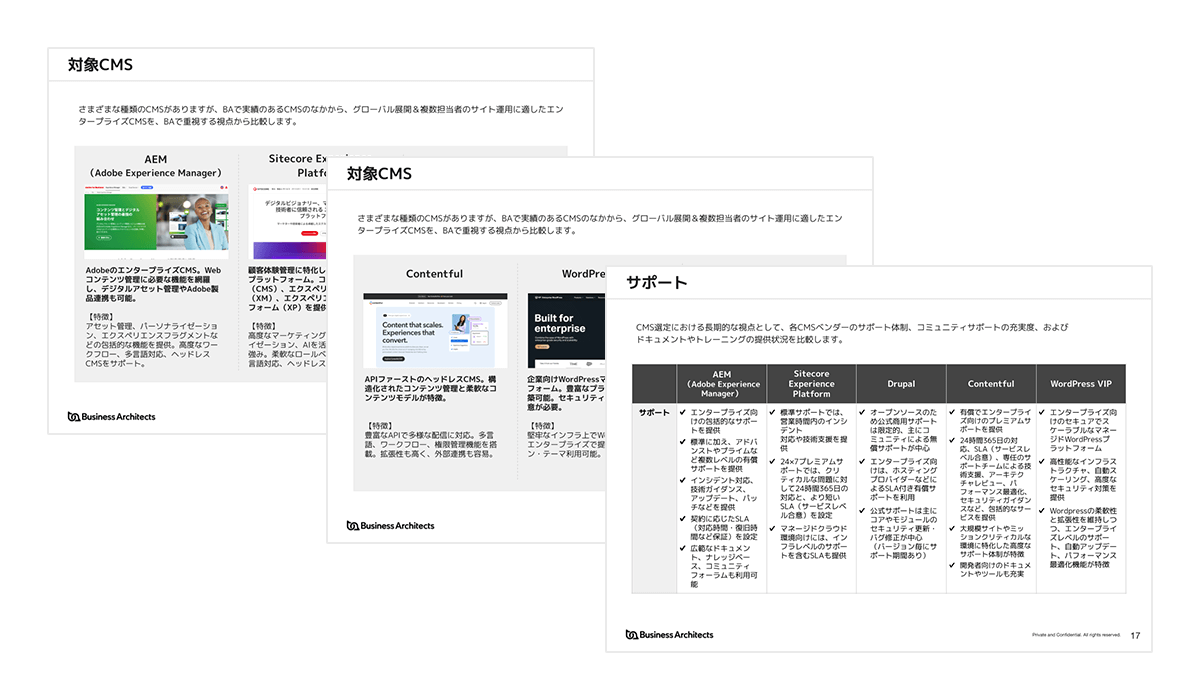Screen dimensions: 1200x700
Task: Click the Contentful website screenshot on middle slide
Action: (434, 331)
